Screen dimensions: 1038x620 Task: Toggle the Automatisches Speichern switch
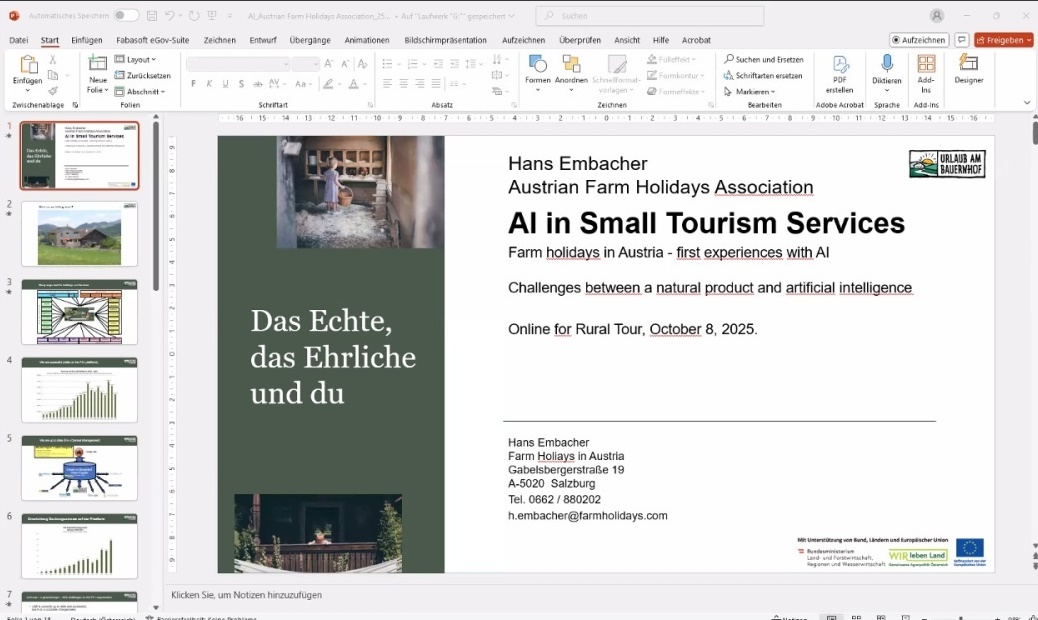126,15
